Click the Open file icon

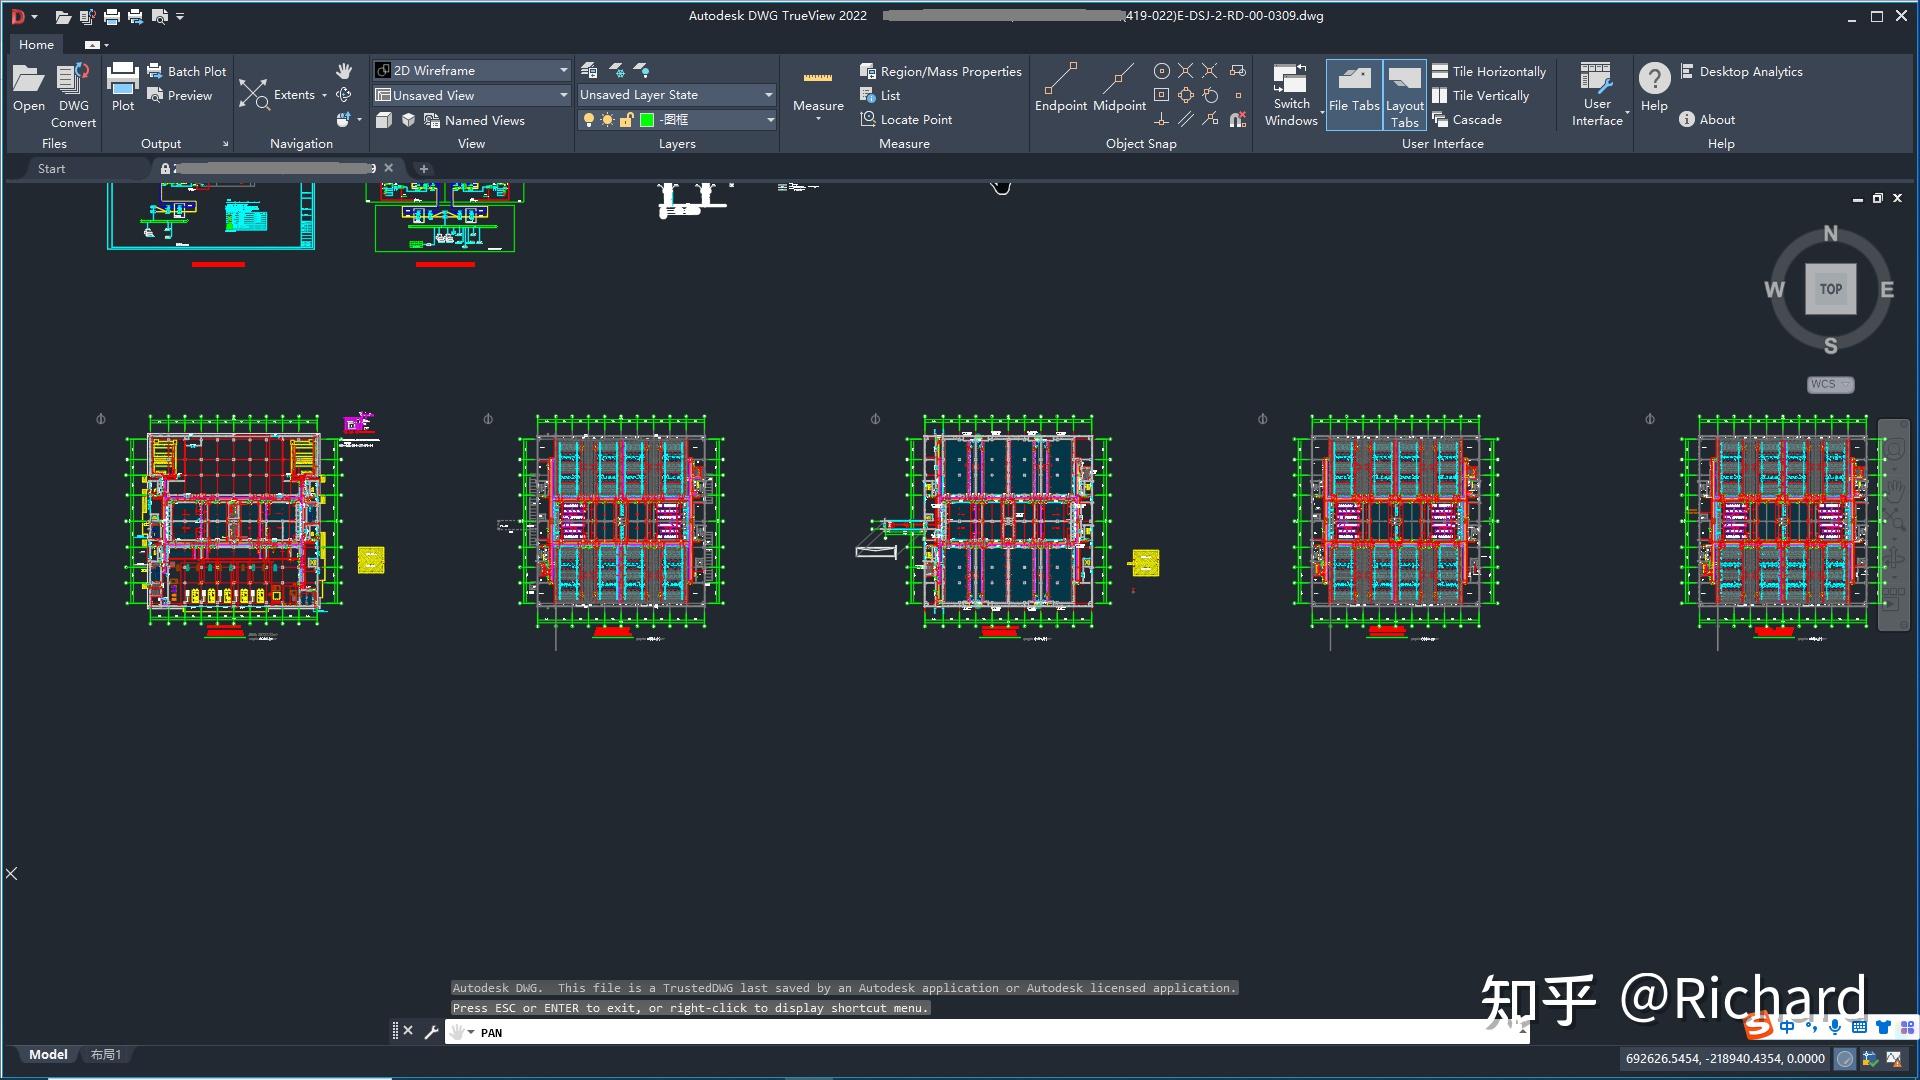[28, 87]
